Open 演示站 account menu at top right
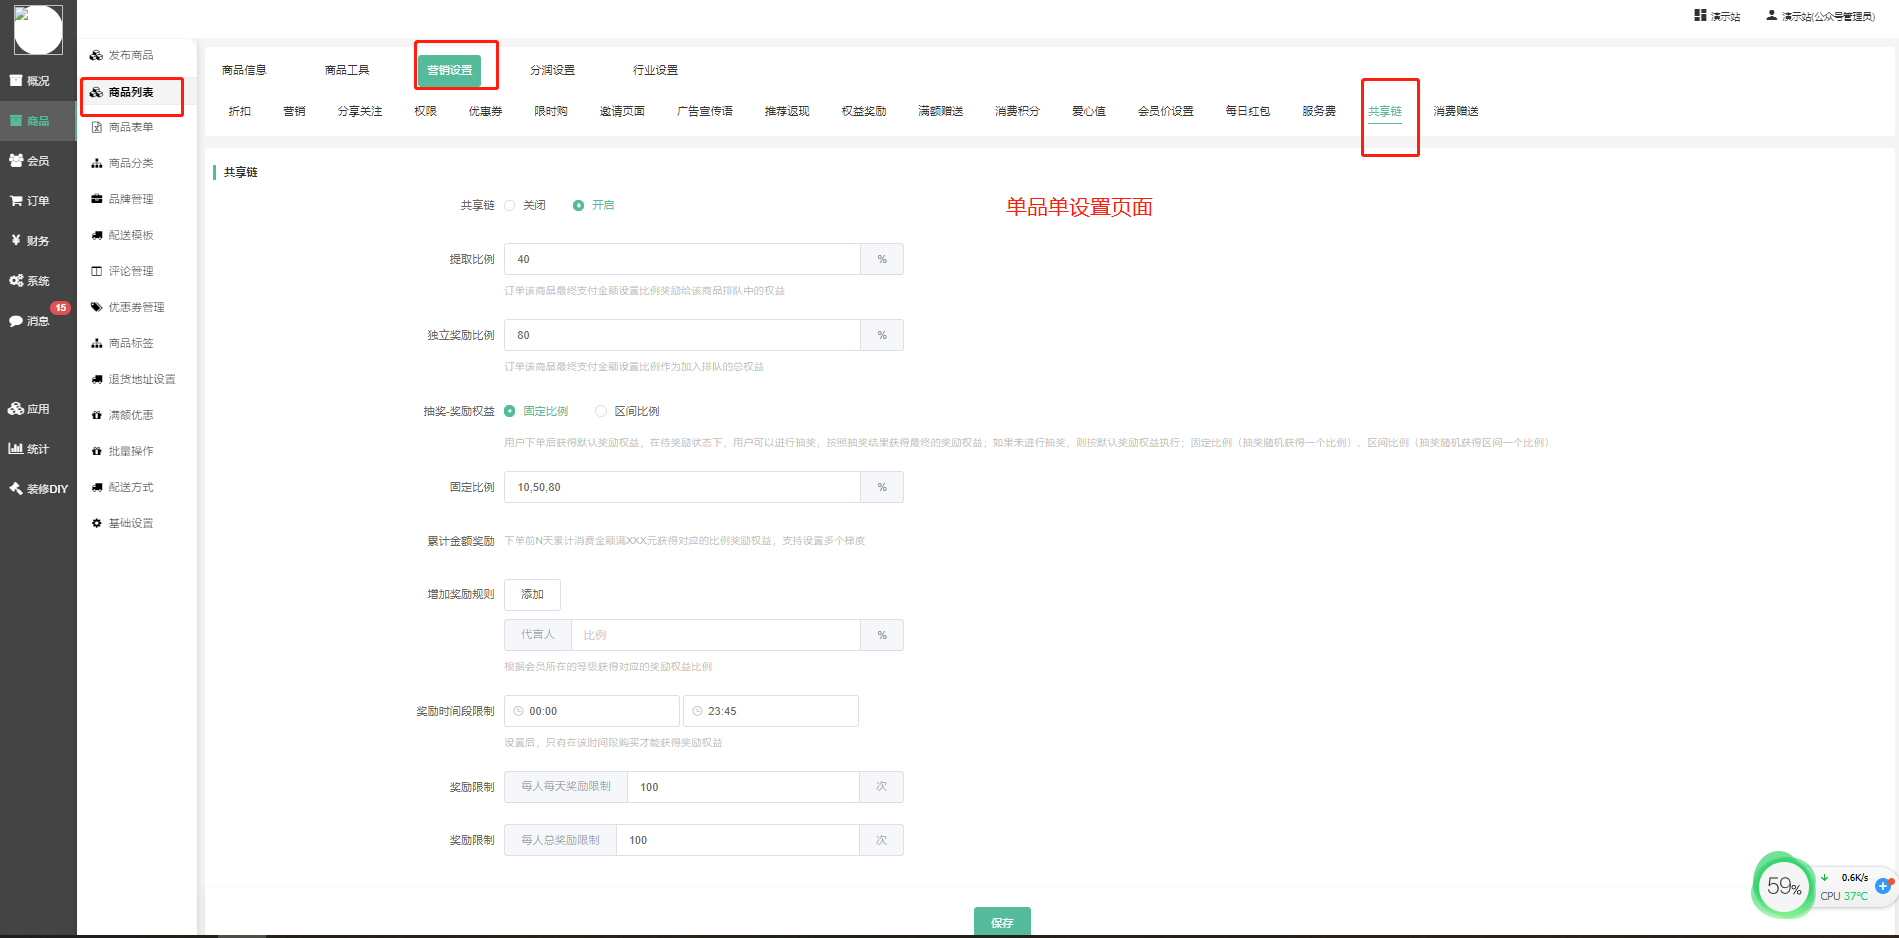This screenshot has height=938, width=1899. (1820, 16)
